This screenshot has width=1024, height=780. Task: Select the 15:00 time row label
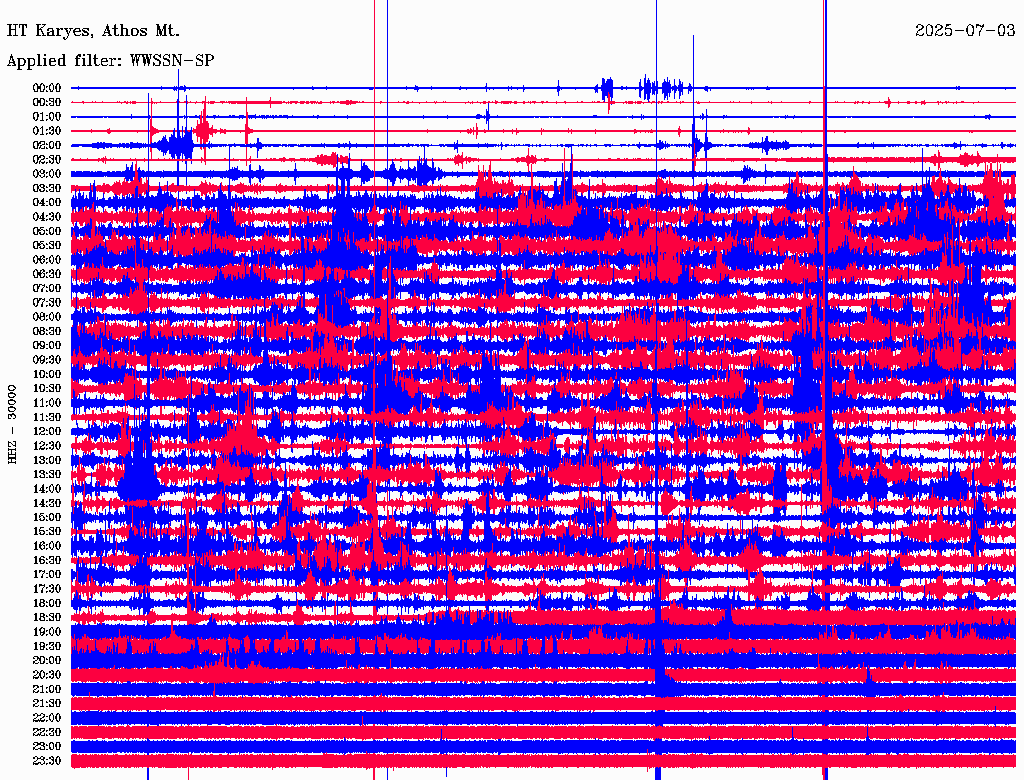(x=47, y=517)
